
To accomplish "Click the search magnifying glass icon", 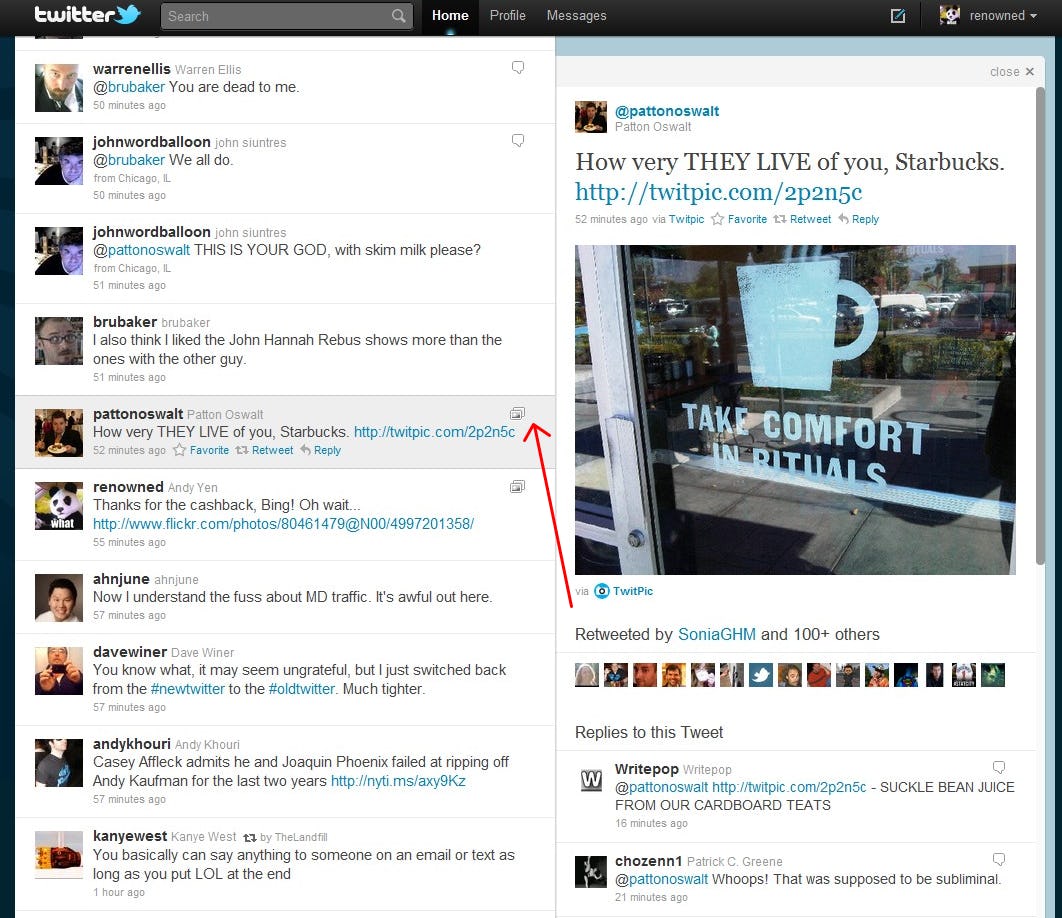I will click(399, 16).
